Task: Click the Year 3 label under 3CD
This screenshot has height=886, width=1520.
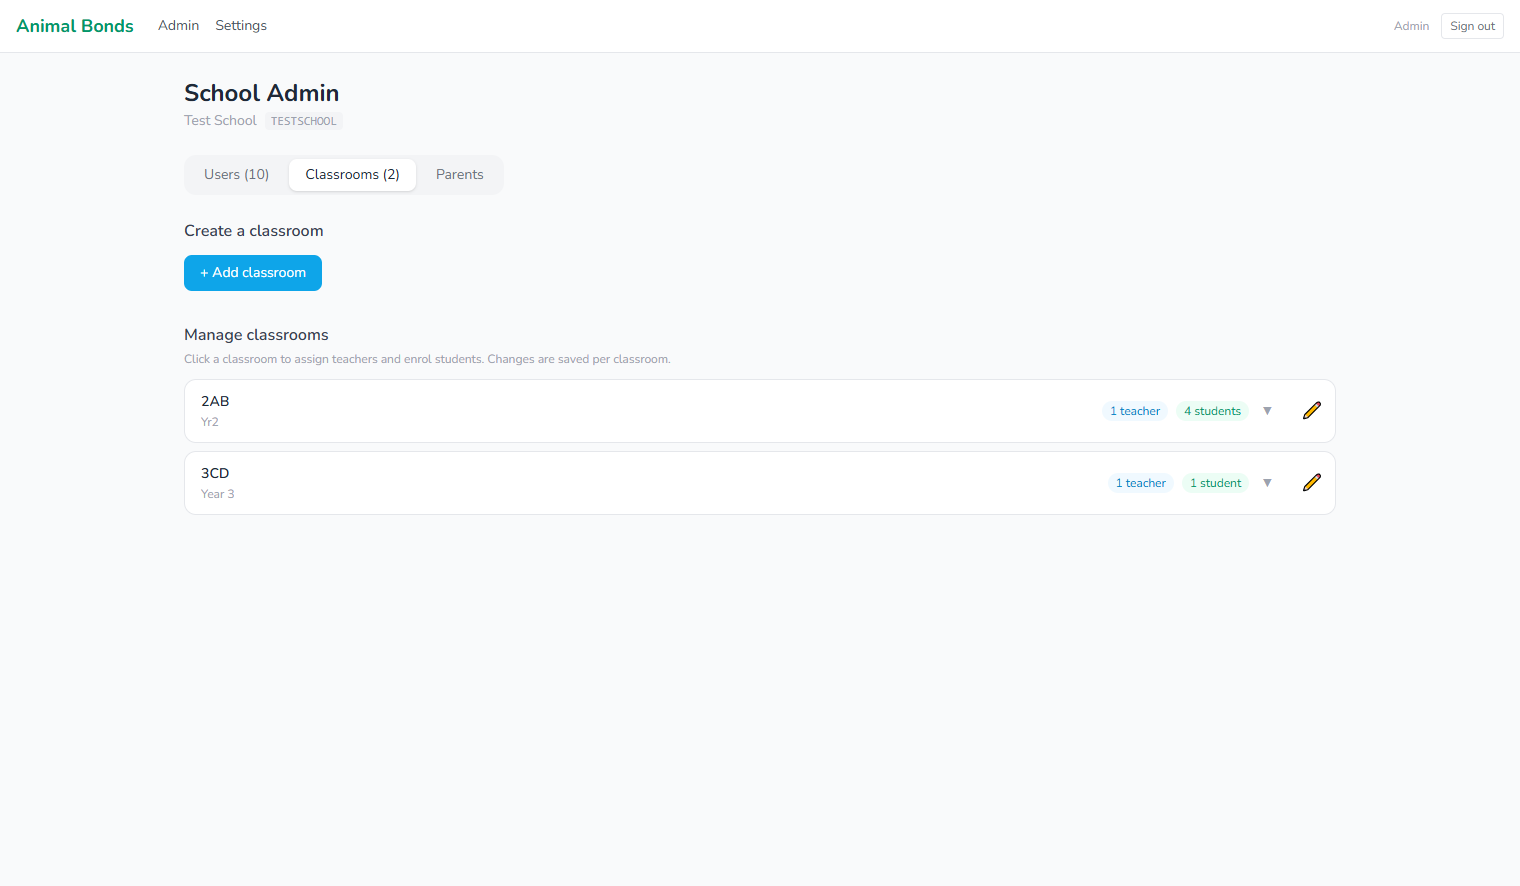Action: point(218,494)
